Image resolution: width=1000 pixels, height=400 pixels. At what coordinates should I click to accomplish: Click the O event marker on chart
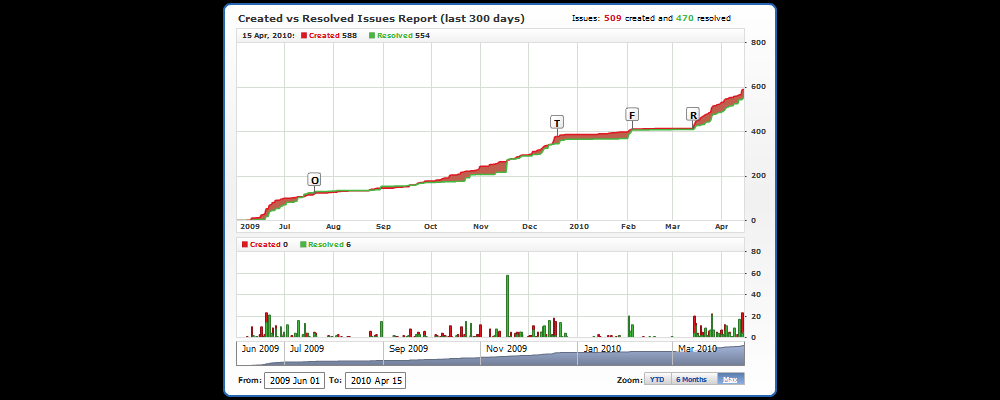(314, 180)
